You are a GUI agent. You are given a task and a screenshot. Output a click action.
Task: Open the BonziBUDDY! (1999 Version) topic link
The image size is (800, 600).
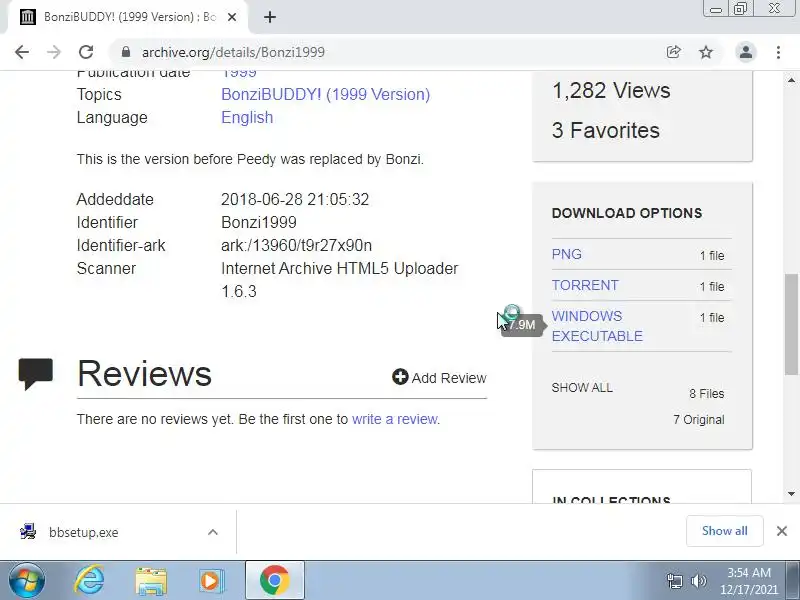click(326, 94)
